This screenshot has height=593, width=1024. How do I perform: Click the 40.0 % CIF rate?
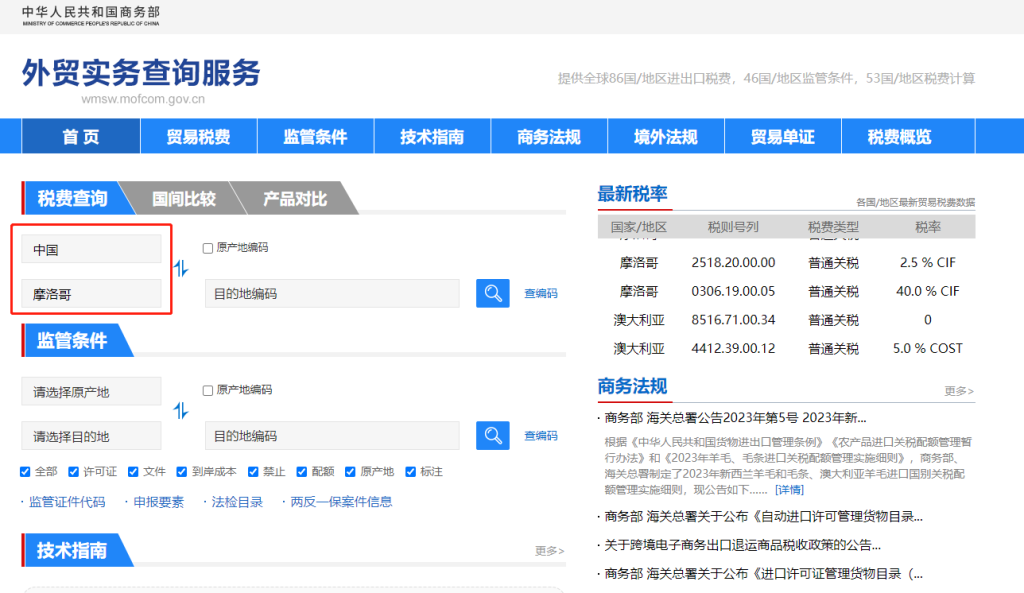tap(927, 291)
